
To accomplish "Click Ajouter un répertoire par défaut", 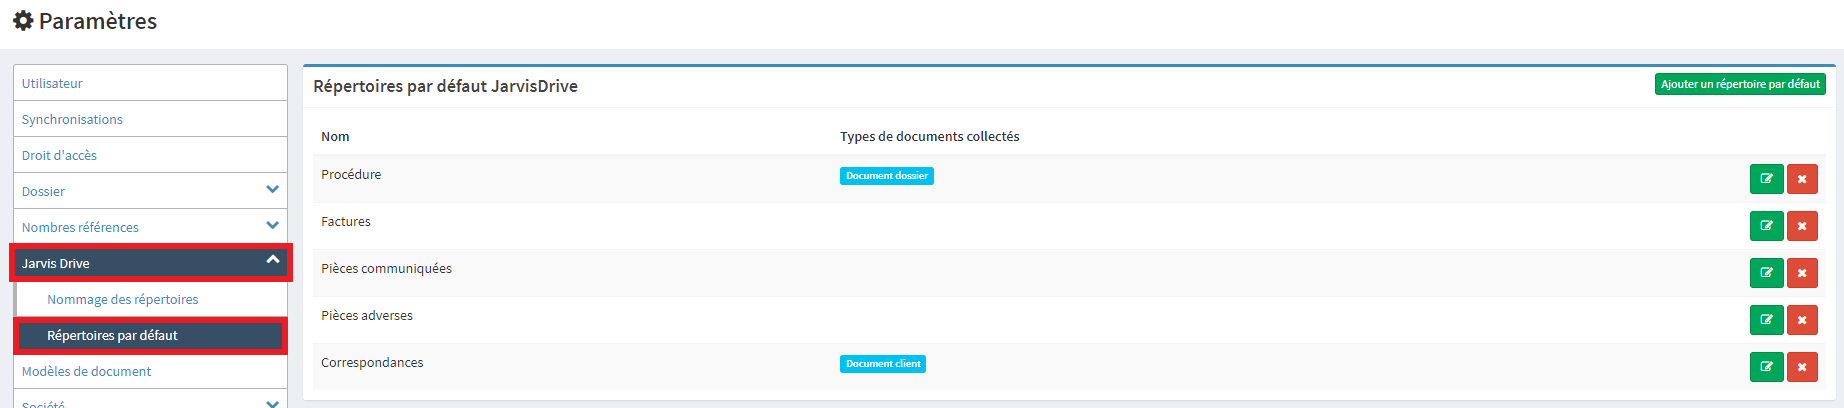I will point(1740,84).
